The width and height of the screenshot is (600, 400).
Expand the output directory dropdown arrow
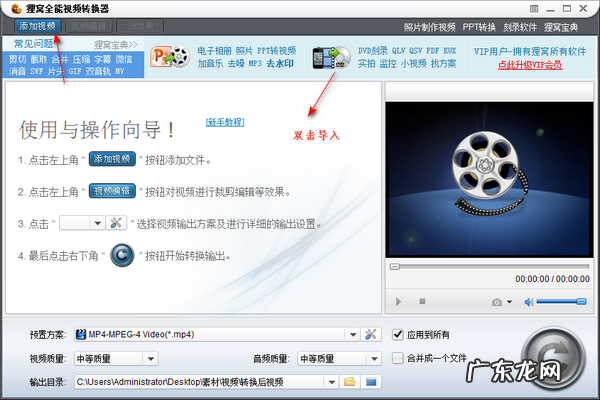click(x=331, y=382)
